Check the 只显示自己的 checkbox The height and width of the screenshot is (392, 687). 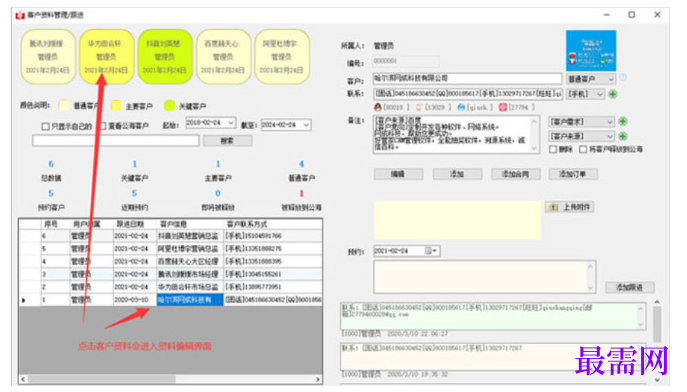pos(45,126)
